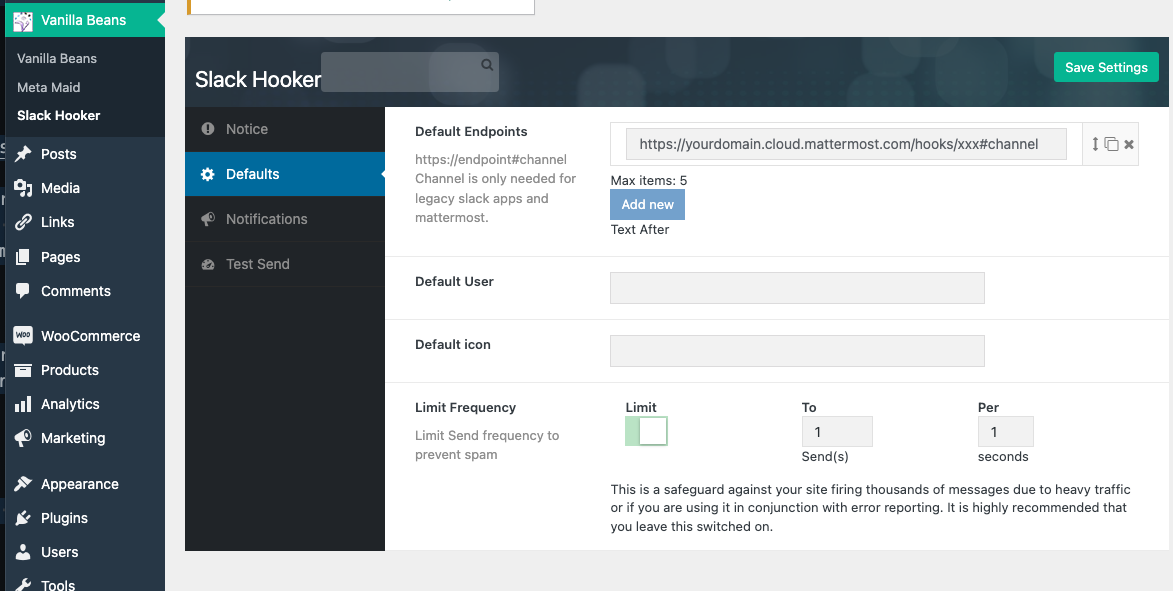The image size is (1173, 591).
Task: Open the Notice tab
Action: (x=285, y=129)
